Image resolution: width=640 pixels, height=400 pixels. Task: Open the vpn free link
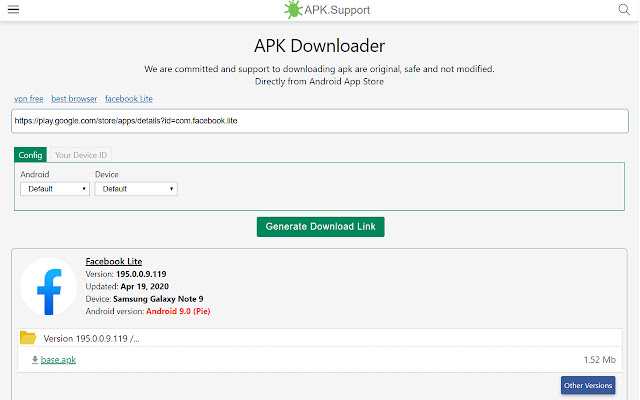[29, 99]
